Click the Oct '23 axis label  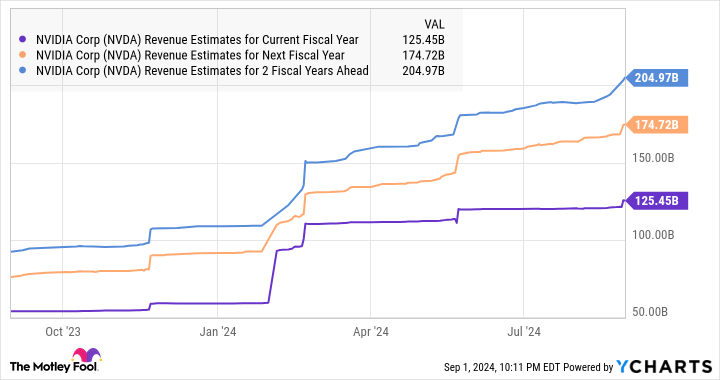click(x=62, y=332)
